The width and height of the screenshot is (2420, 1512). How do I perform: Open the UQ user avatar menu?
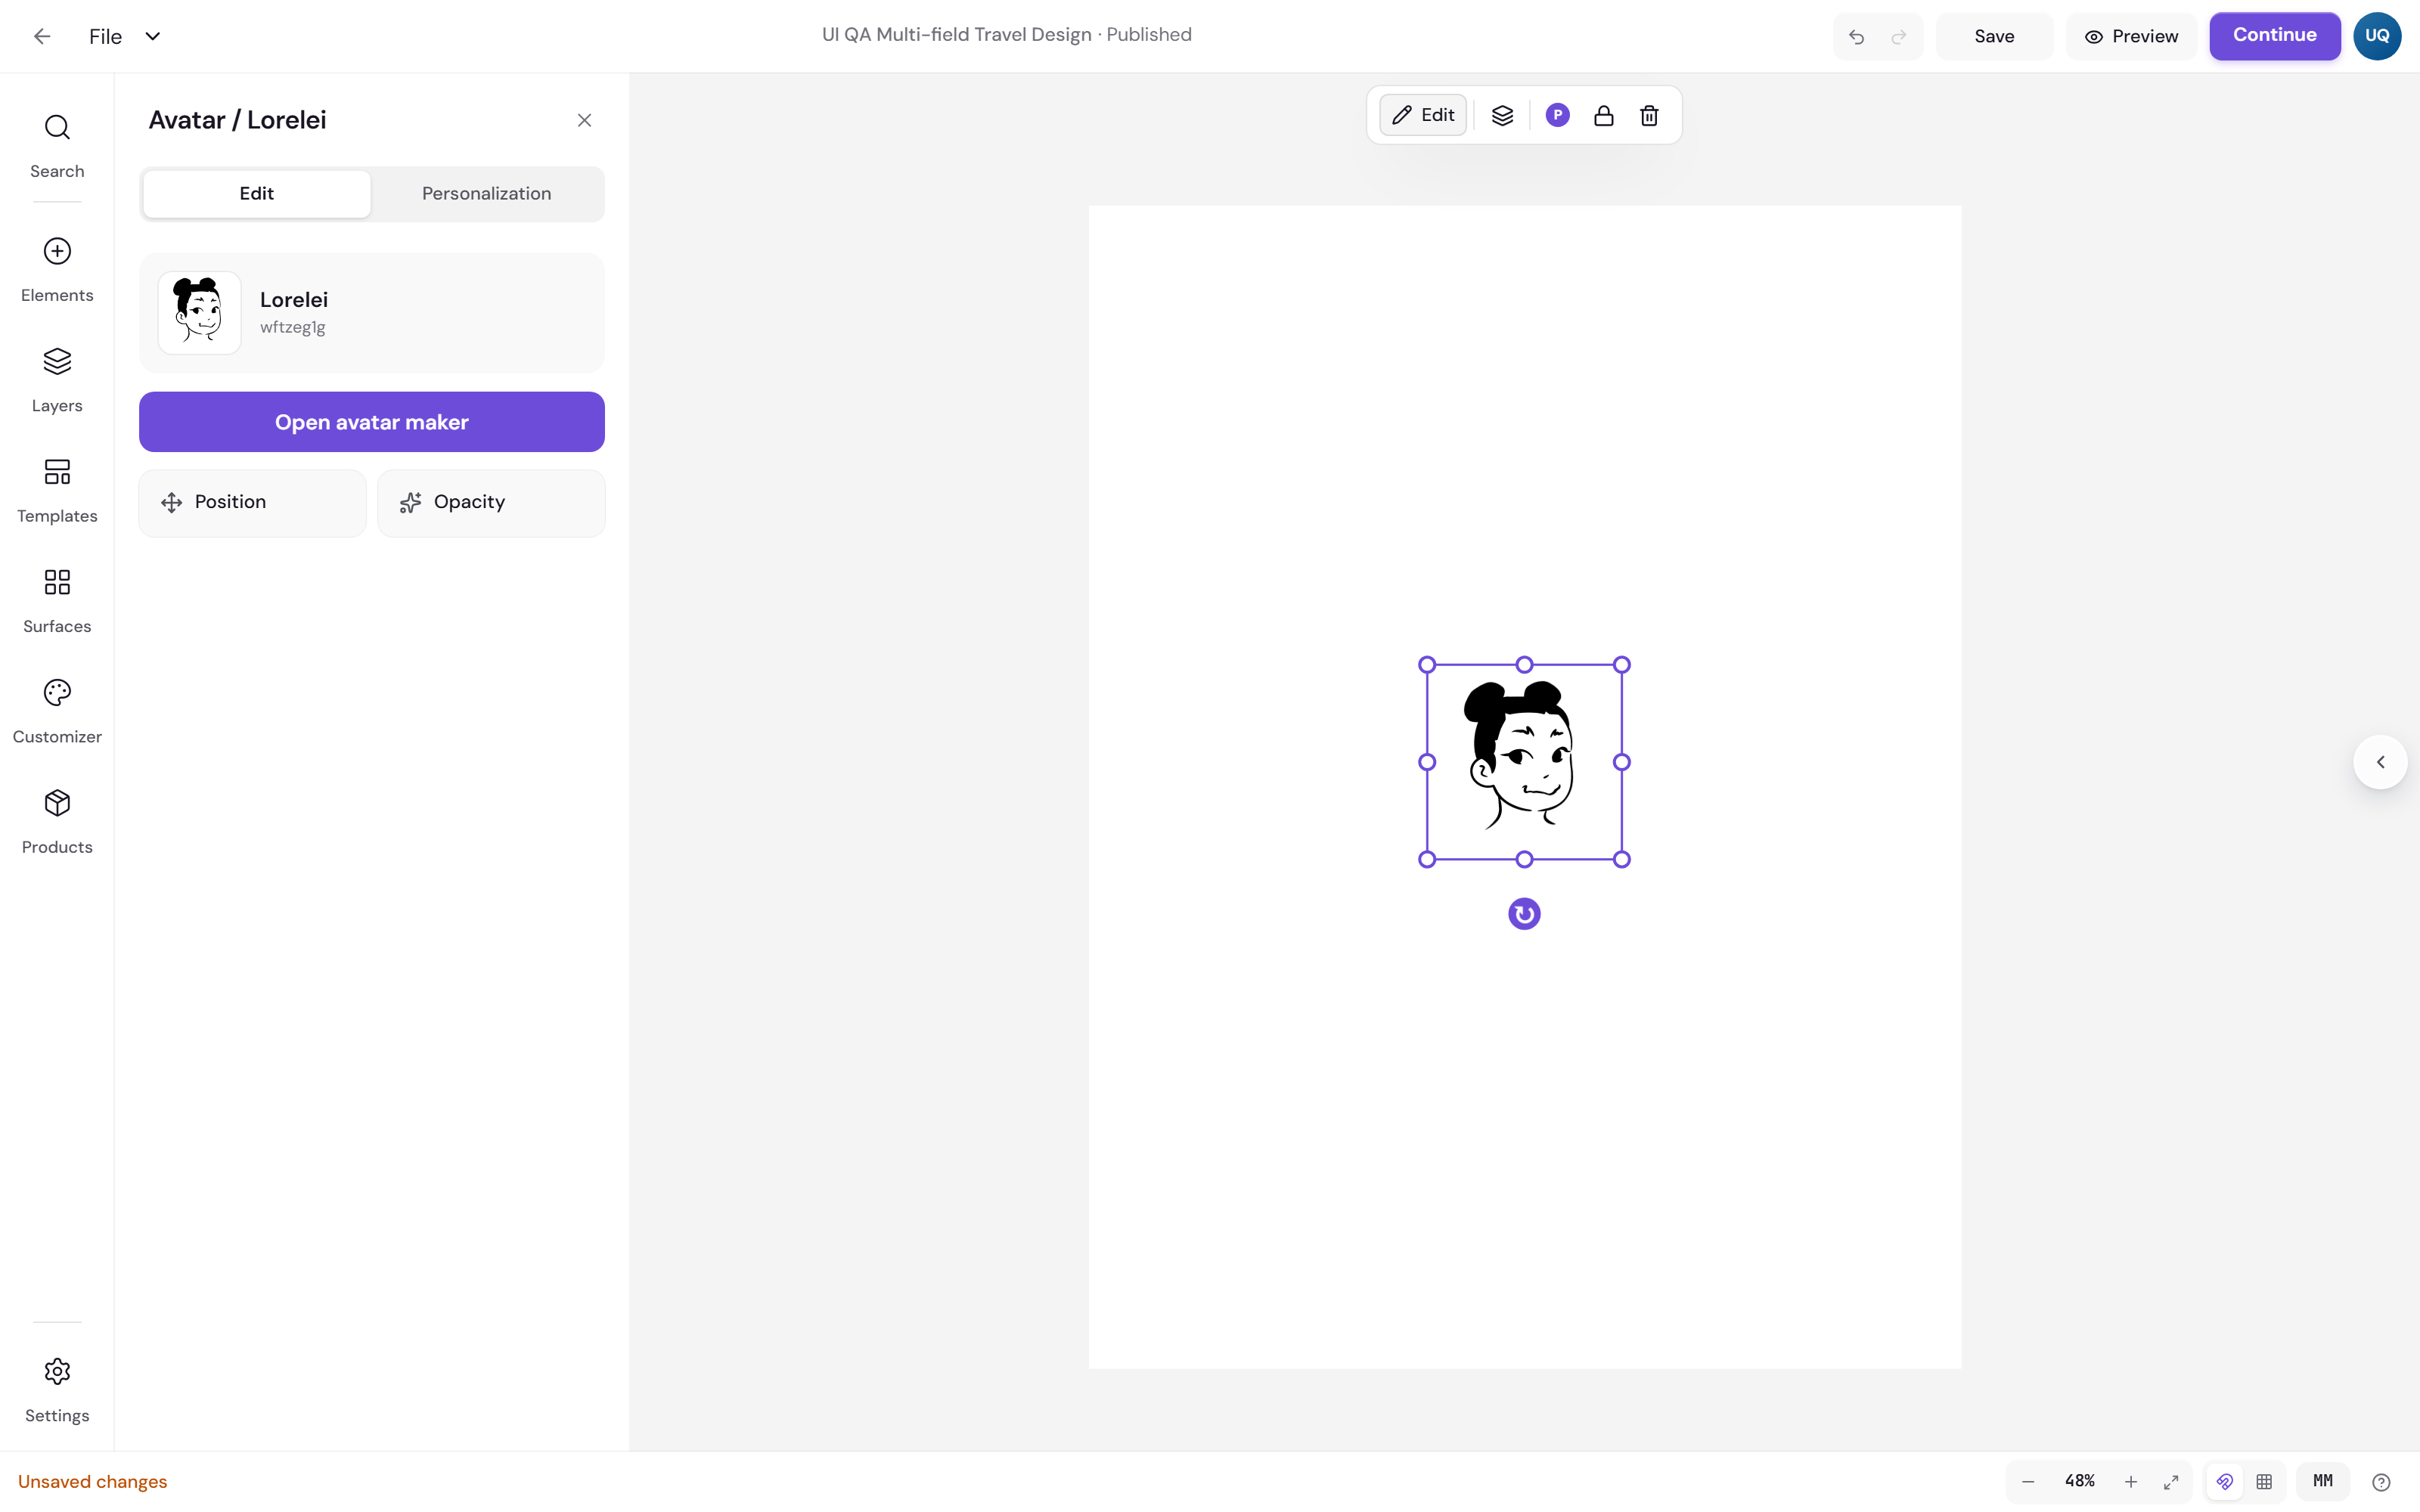point(2377,36)
